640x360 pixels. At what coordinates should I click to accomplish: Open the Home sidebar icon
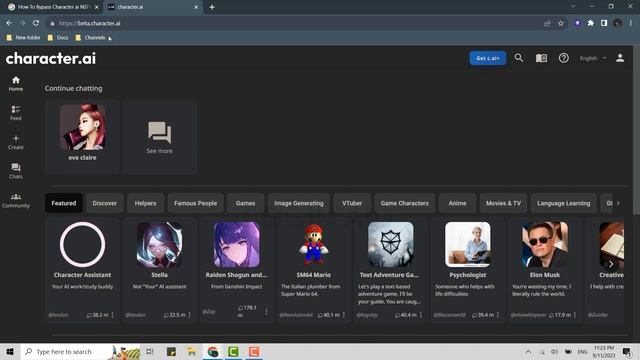pos(16,83)
